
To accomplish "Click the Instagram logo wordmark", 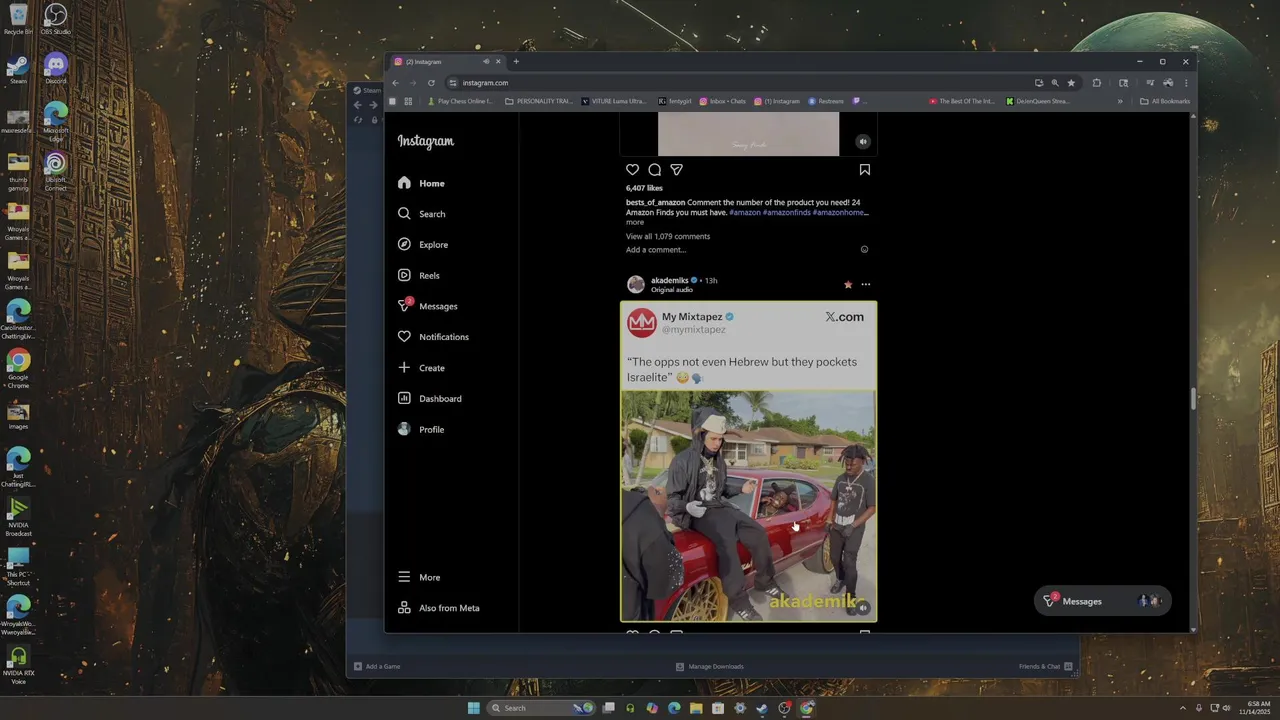I will point(426,142).
